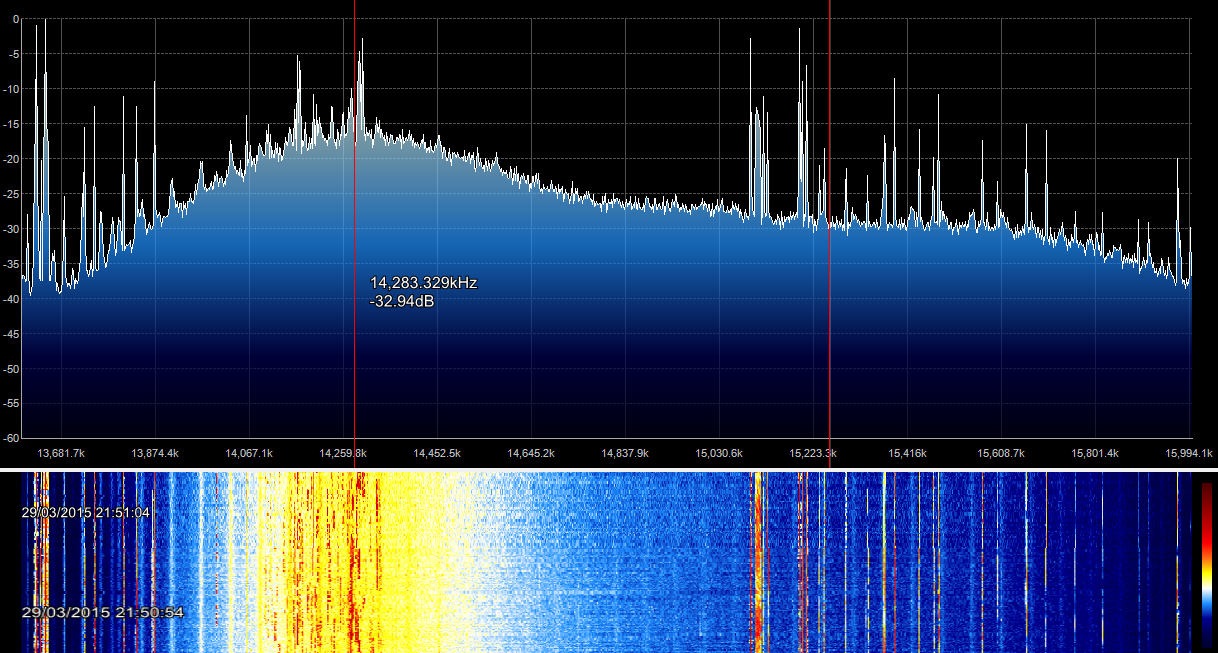Viewport: 1218px width, 653px height.
Task: Click the -32.94dB level readout
Action: click(402, 301)
